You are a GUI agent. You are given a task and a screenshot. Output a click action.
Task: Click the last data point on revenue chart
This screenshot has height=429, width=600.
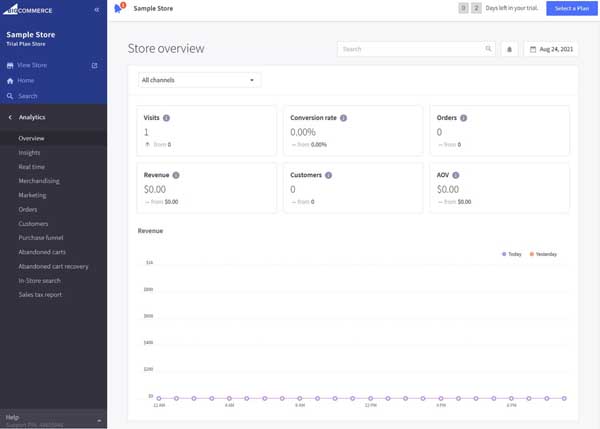[x=564, y=398]
